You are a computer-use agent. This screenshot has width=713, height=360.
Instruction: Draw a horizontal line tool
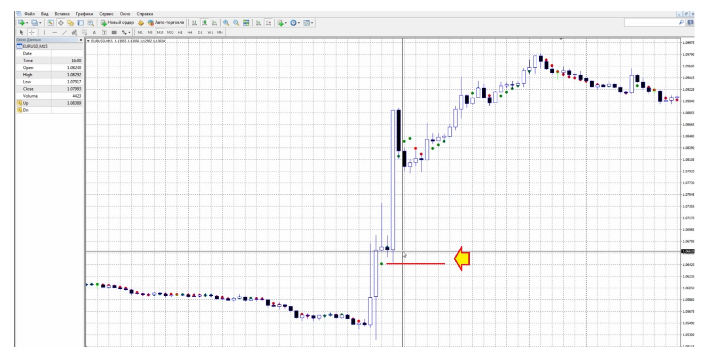pos(55,32)
